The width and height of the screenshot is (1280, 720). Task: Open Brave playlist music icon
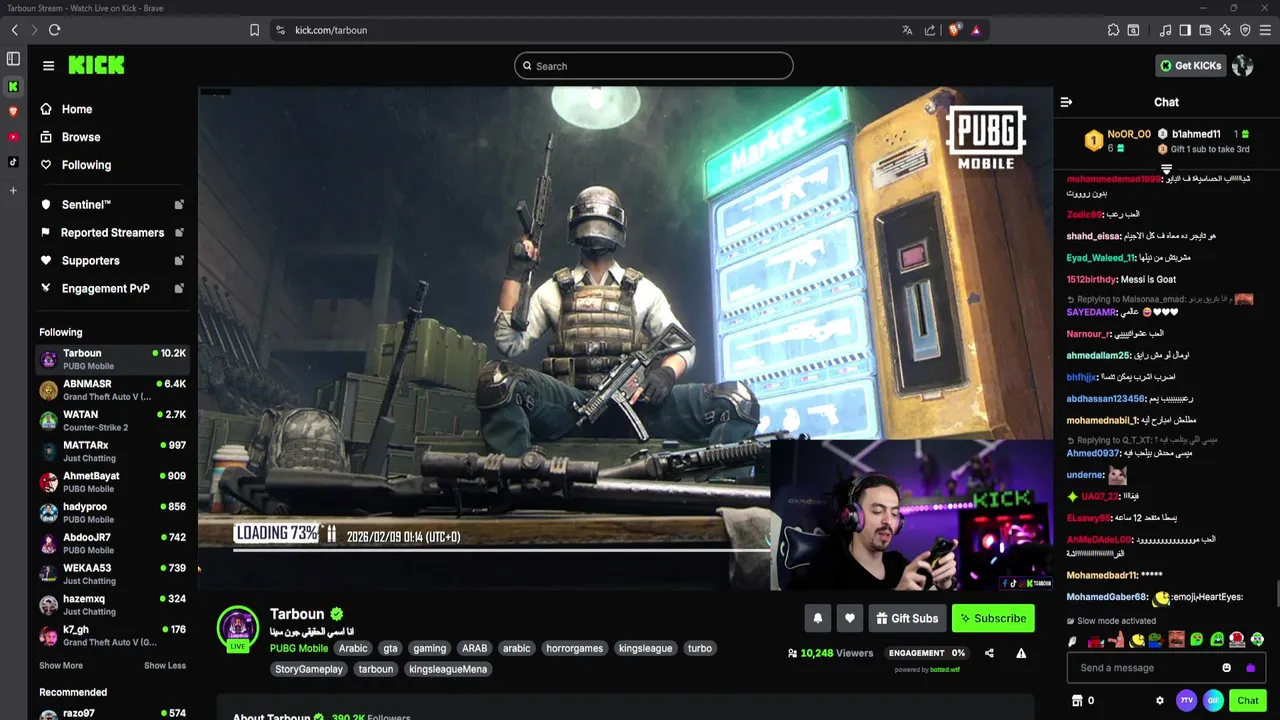[x=1165, y=30]
